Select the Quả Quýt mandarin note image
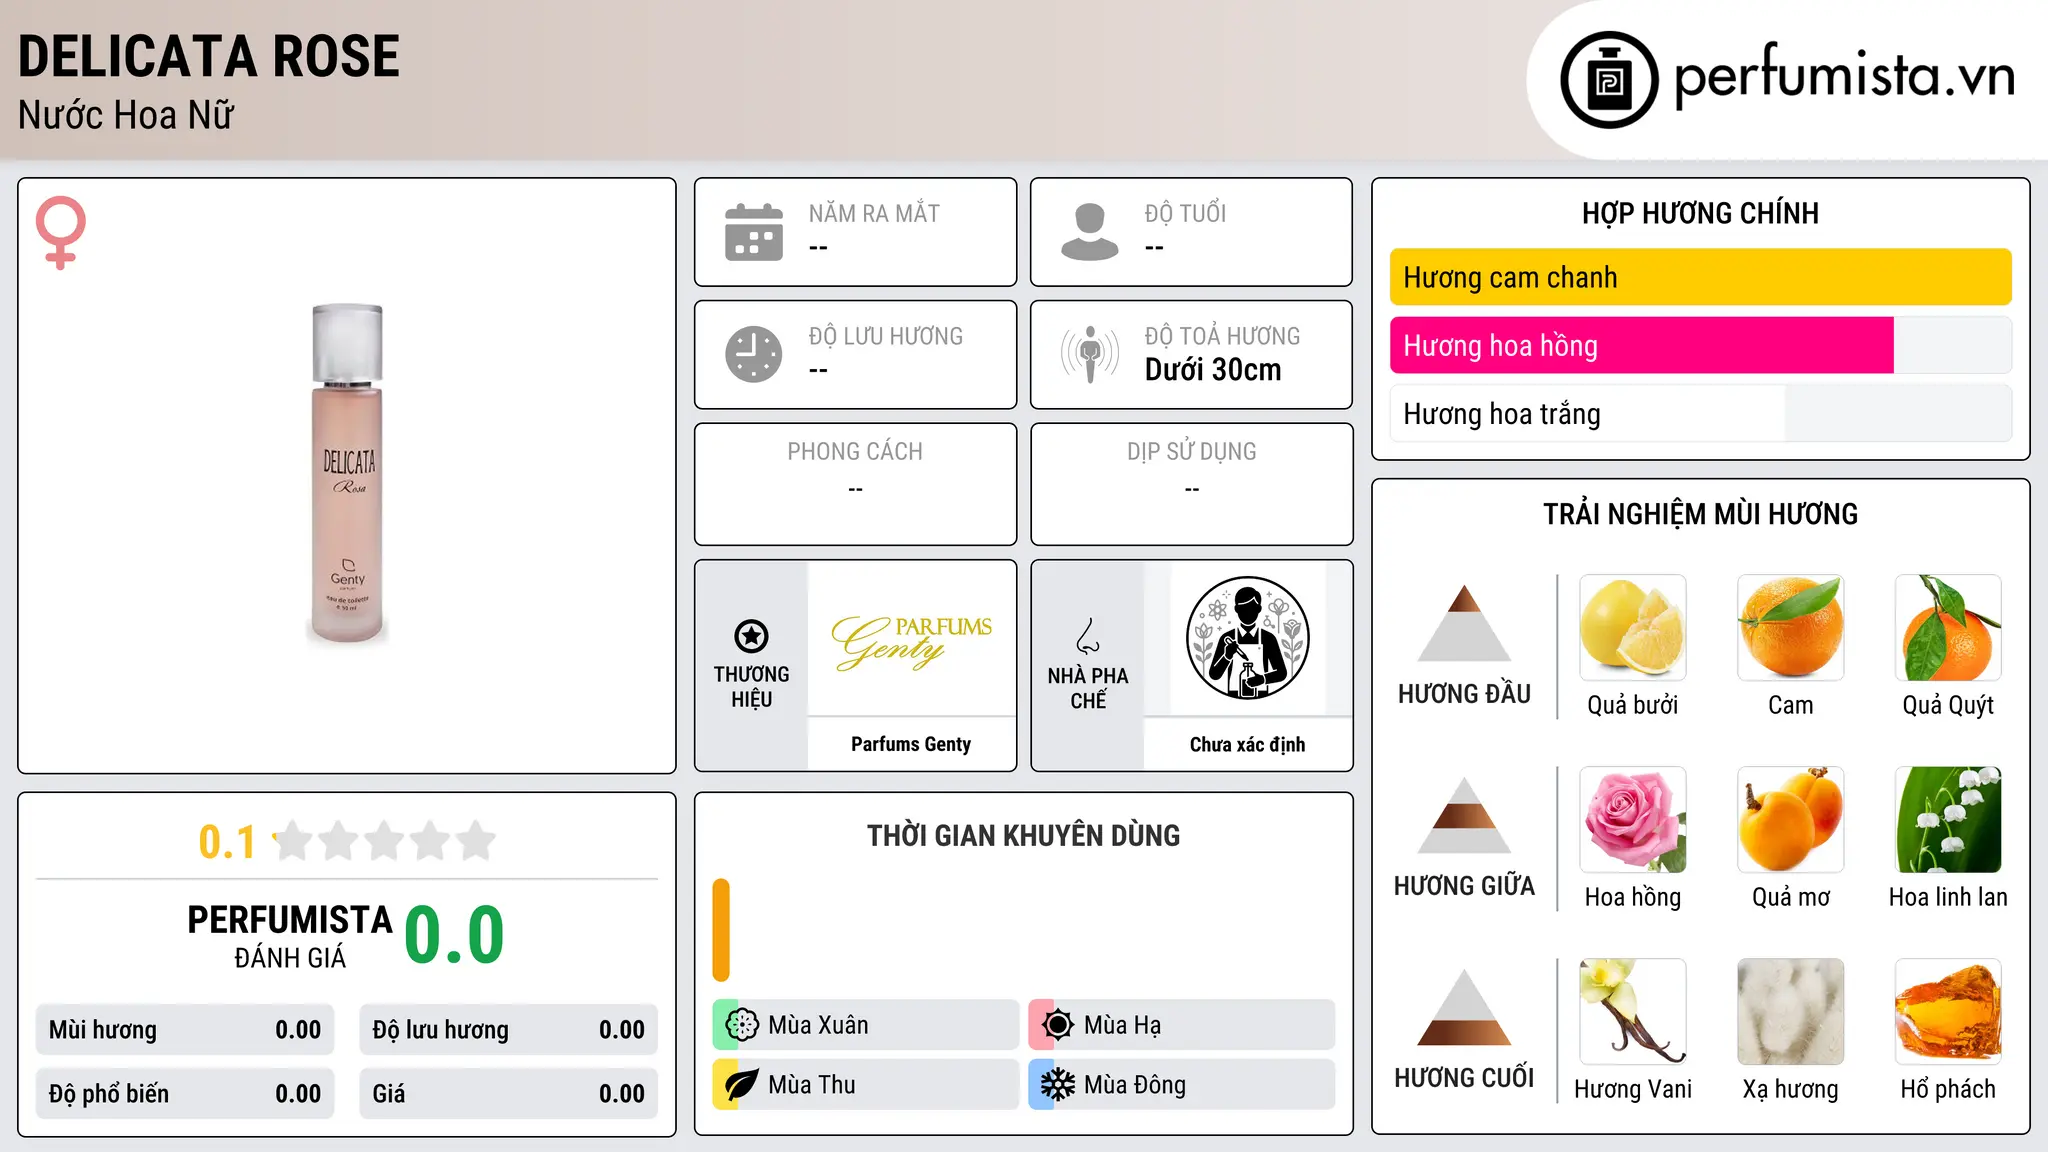This screenshot has width=2048, height=1152. 1948,628
